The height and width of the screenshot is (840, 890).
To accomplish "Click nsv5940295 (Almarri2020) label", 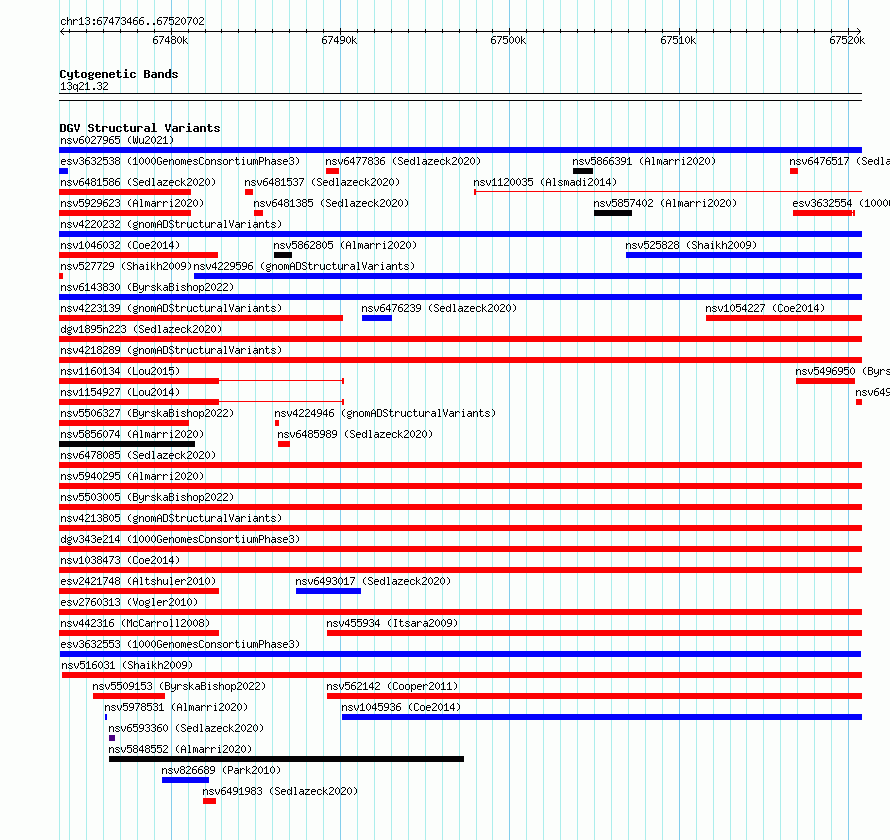I will point(132,476).
